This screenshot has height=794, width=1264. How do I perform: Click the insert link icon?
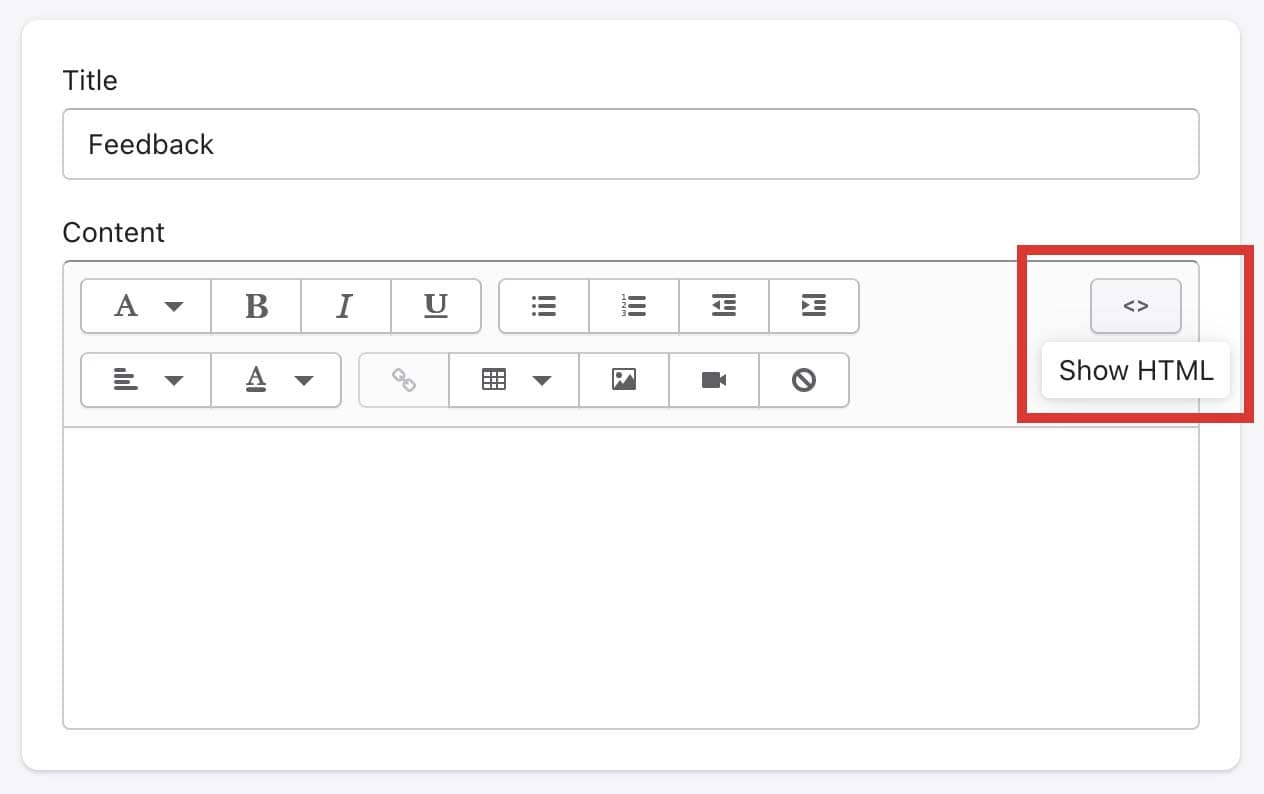click(404, 380)
